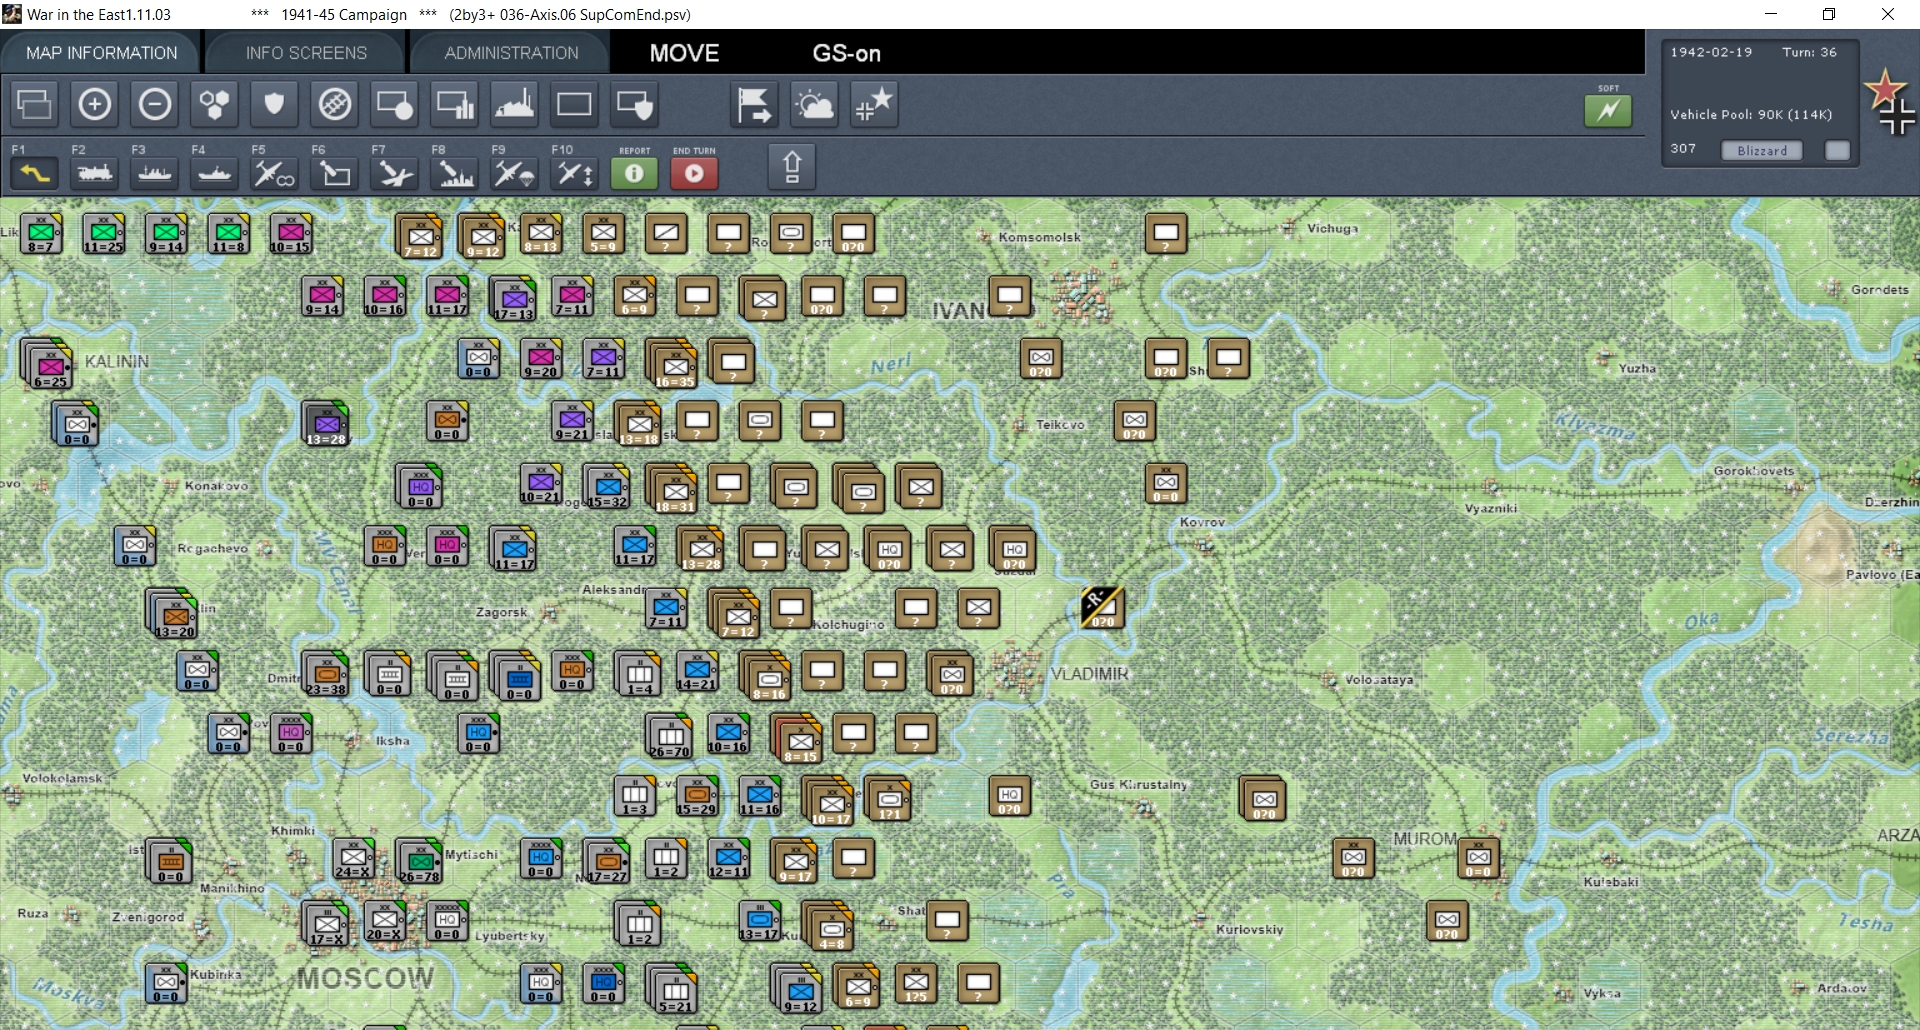Screen dimensions: 1920x1030
Task: Click the Komsomolsk town label
Action: 1040,237
